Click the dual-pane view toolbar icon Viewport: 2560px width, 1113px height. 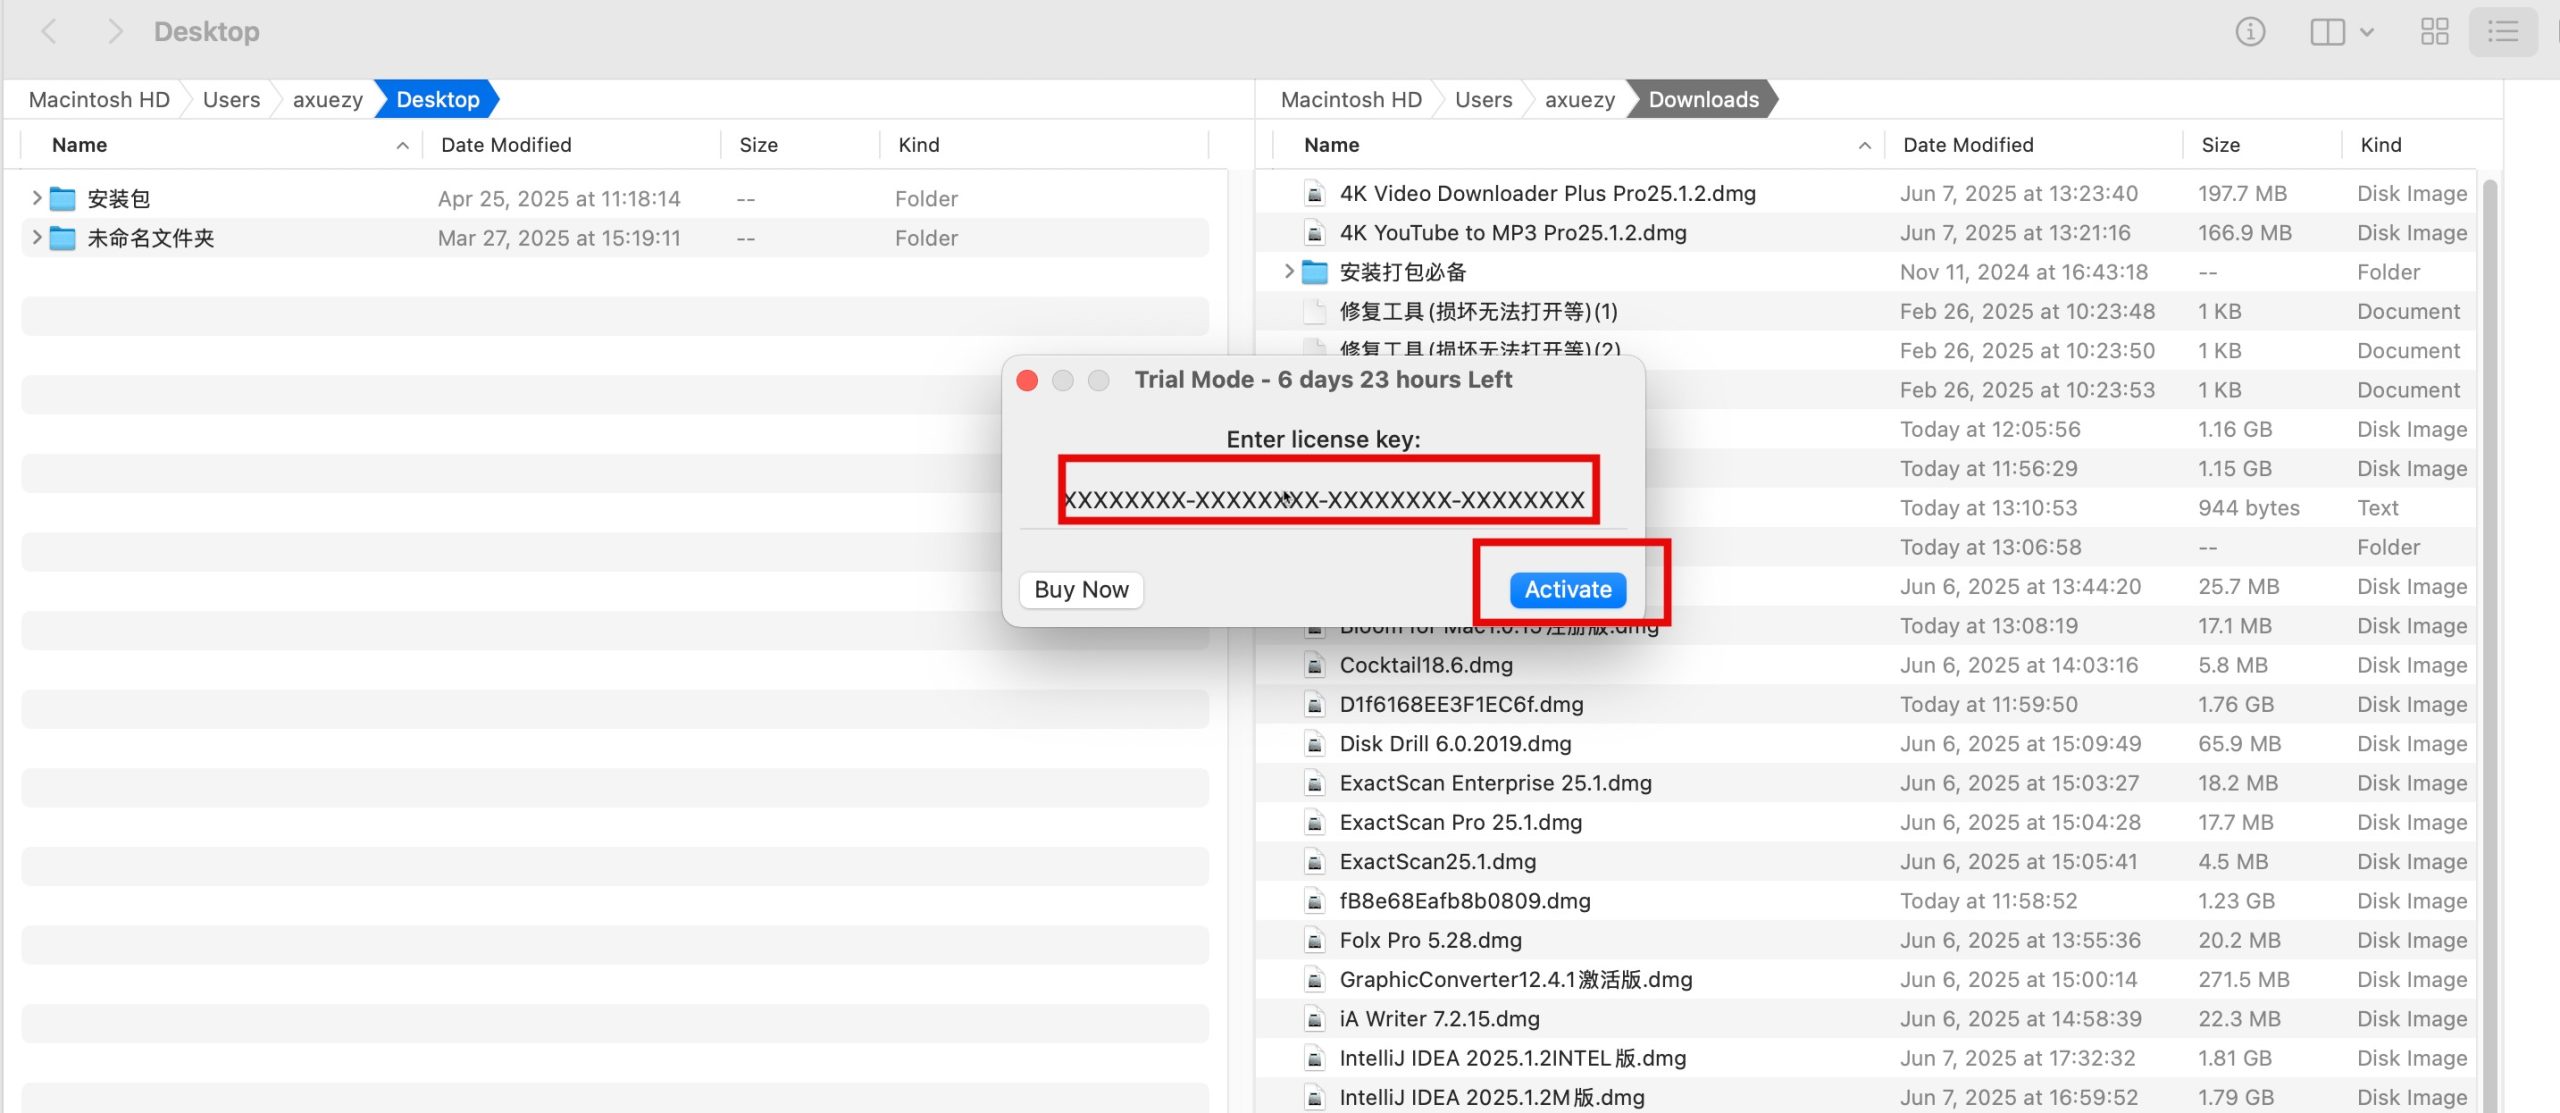point(2327,32)
